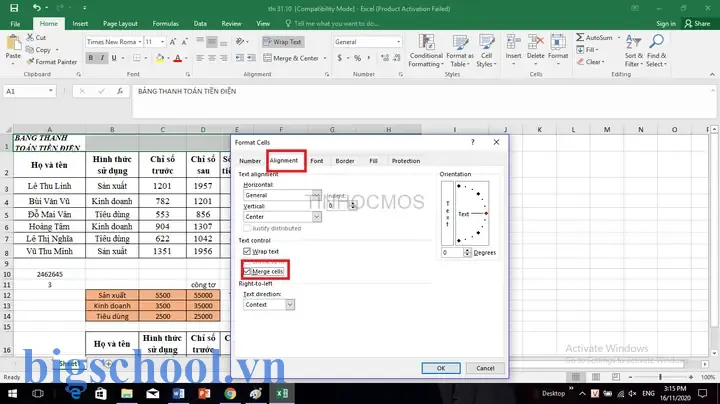Screen dimensions: 720x404
Task: Open the Text direction Context dropdown
Action: click(290, 304)
